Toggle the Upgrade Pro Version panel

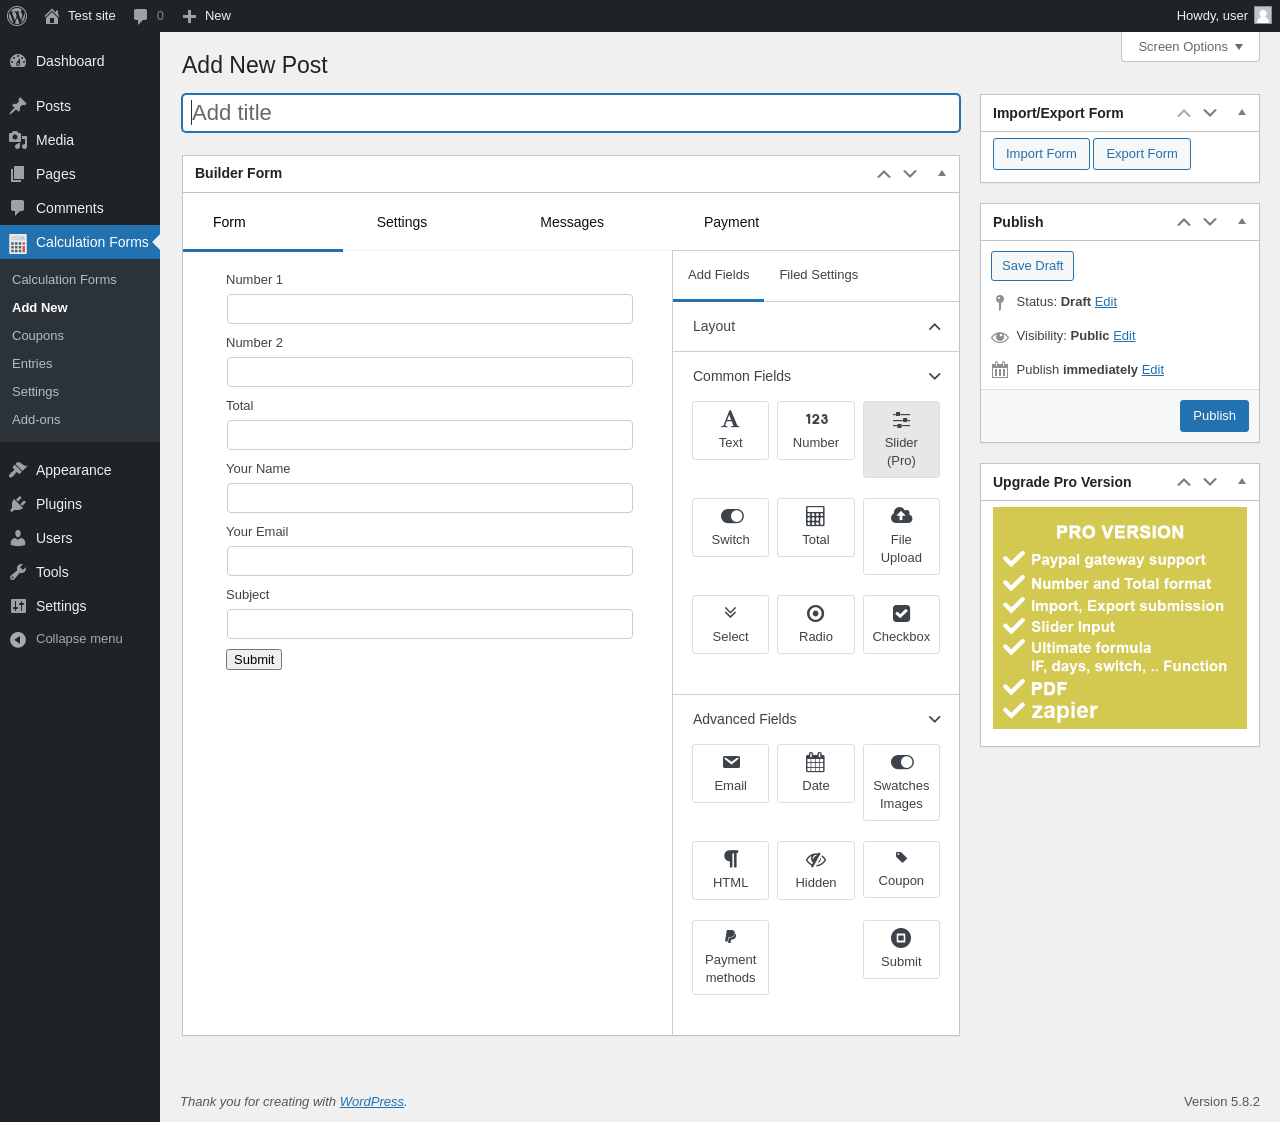(x=1242, y=481)
